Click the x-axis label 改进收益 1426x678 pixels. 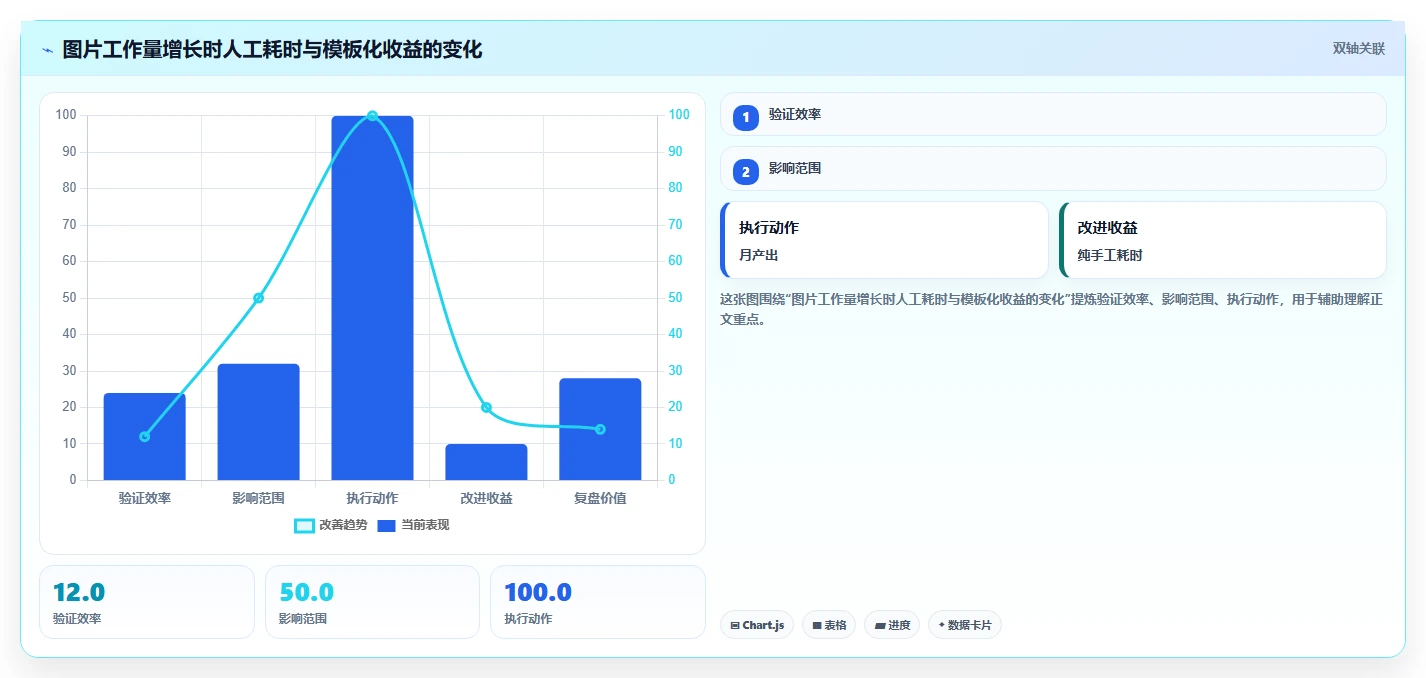(x=486, y=498)
